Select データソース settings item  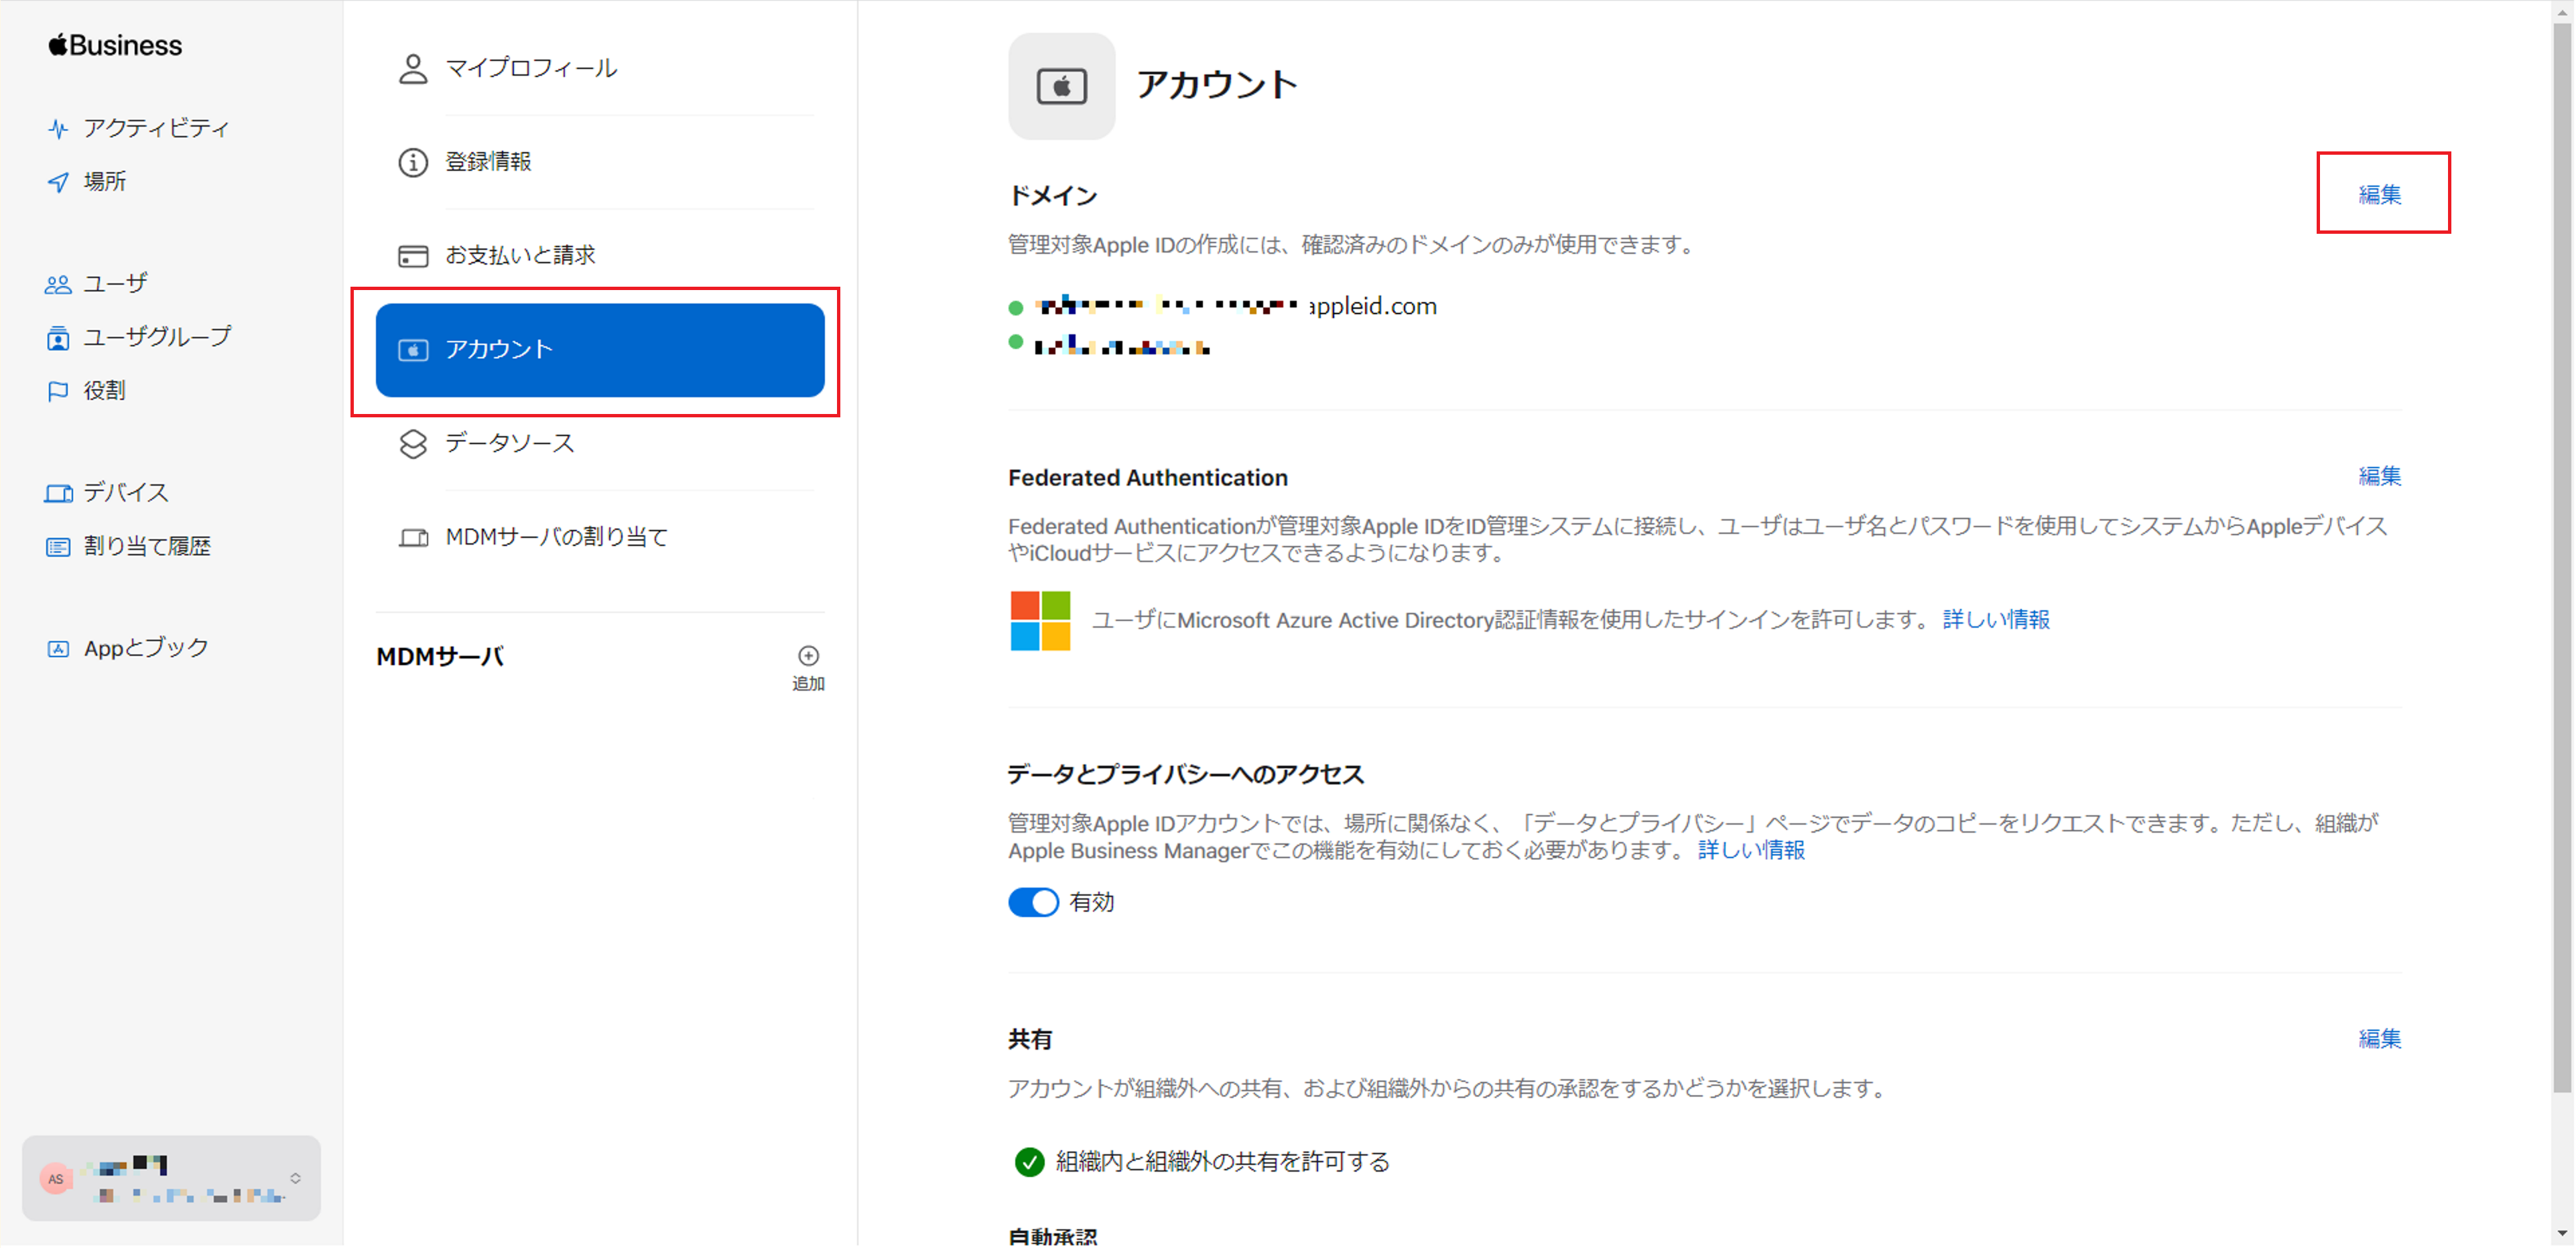click(600, 444)
